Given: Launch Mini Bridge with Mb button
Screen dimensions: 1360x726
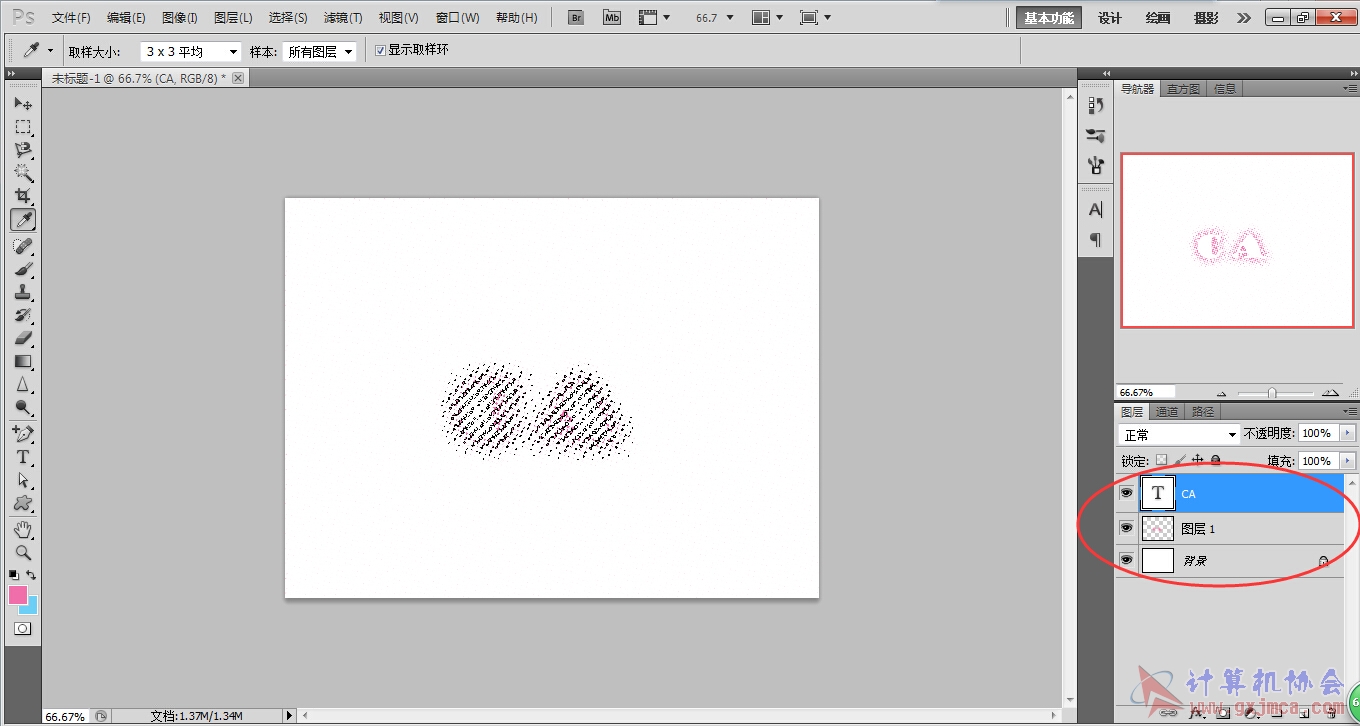Looking at the screenshot, I should tap(612, 18).
